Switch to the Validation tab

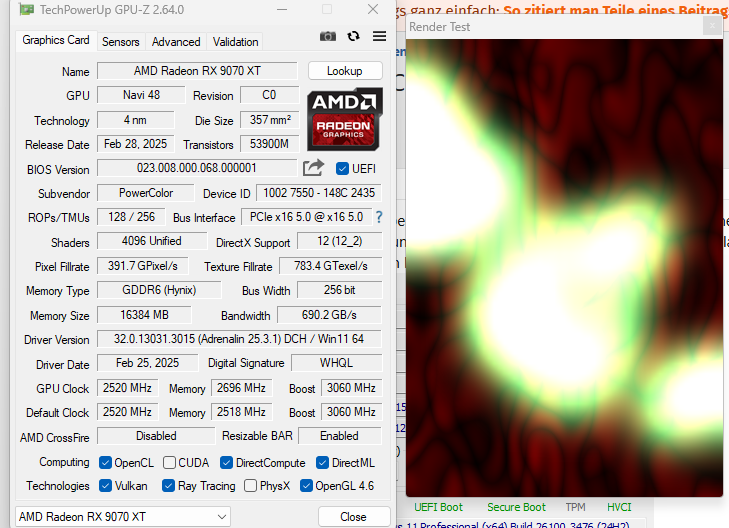pos(235,42)
